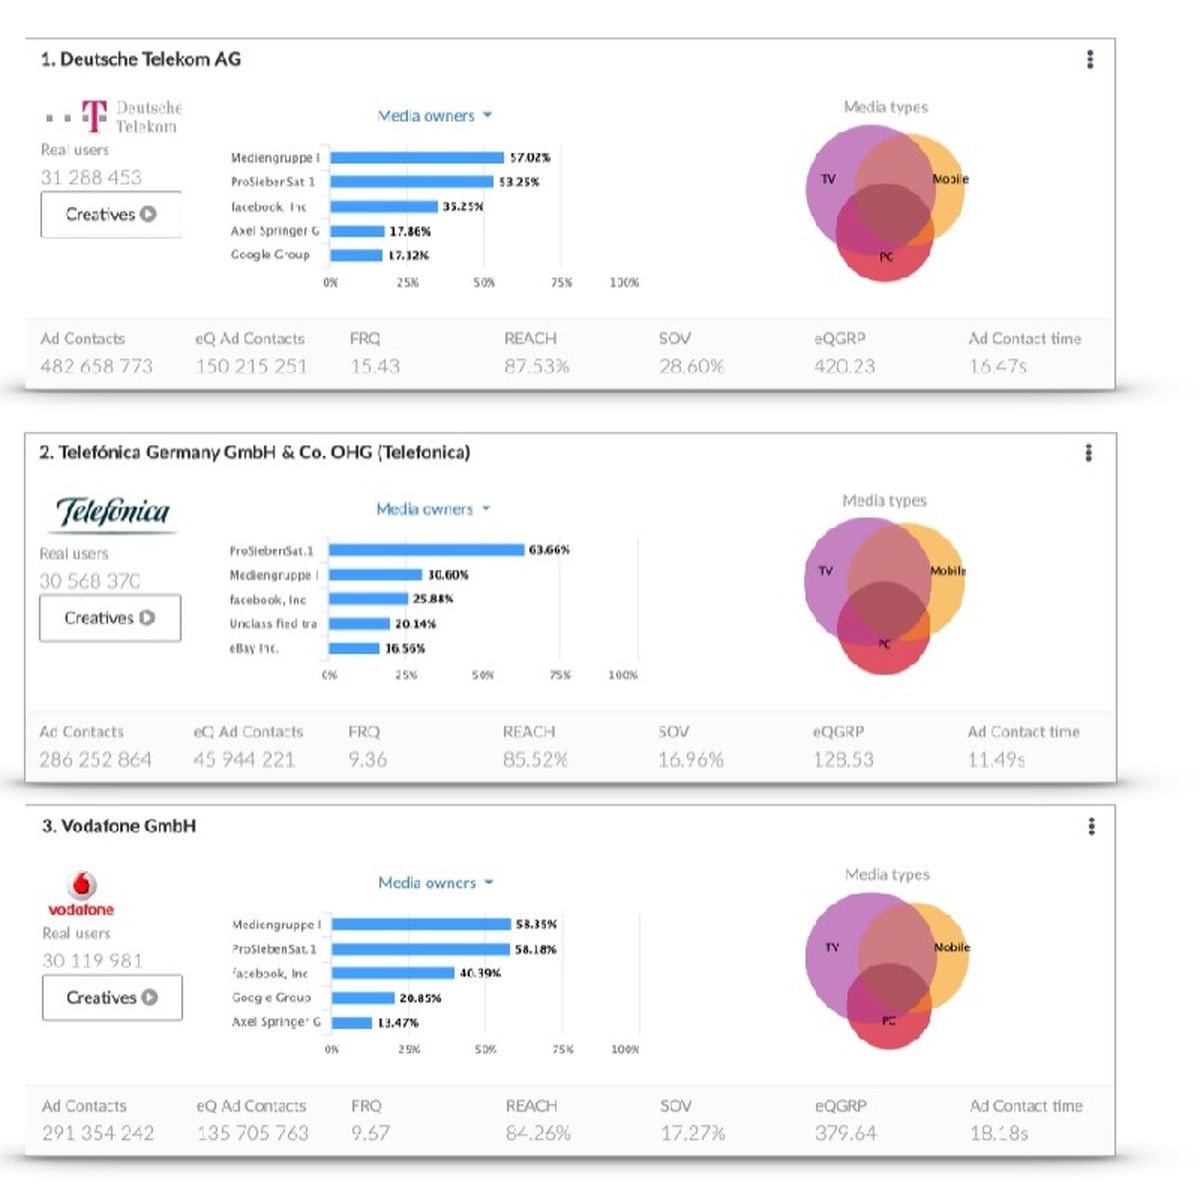The image size is (1200, 1200).
Task: Click the title '3. Vodafone GmbH'
Action: (119, 826)
